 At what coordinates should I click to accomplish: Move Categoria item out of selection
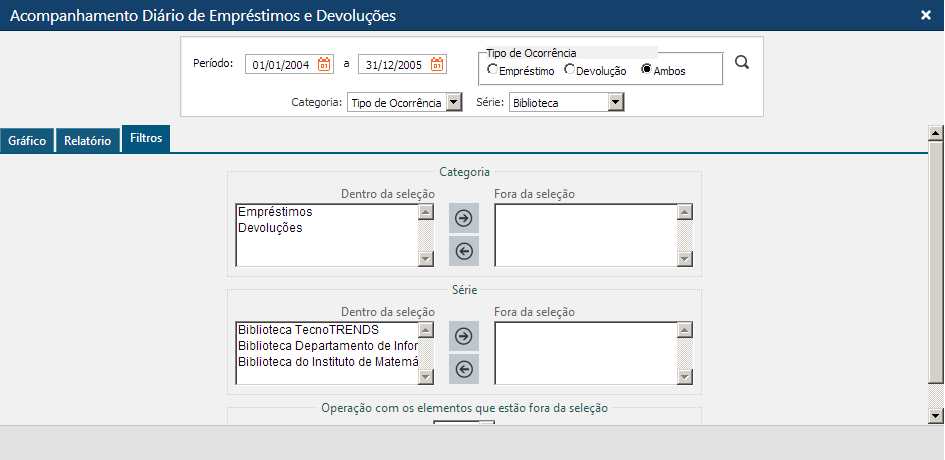463,218
